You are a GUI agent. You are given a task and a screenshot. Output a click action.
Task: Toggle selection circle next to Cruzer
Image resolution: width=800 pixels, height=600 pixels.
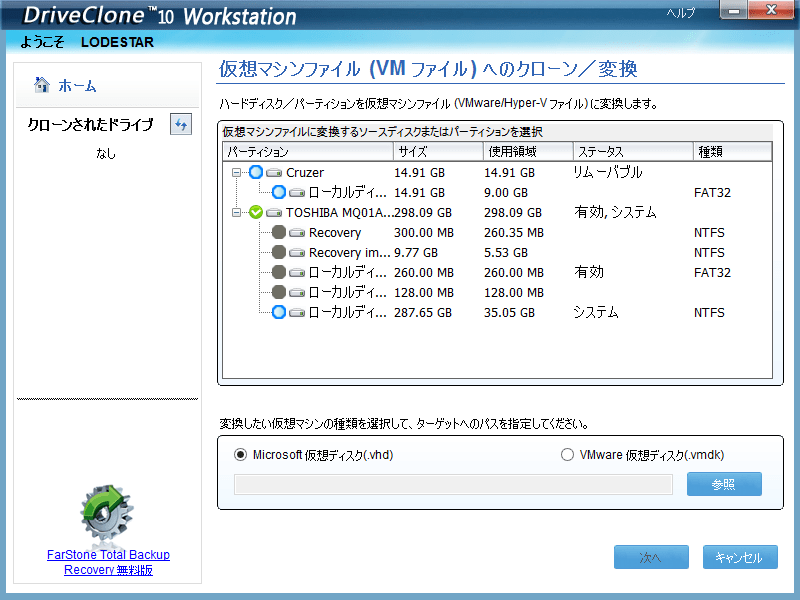point(256,172)
